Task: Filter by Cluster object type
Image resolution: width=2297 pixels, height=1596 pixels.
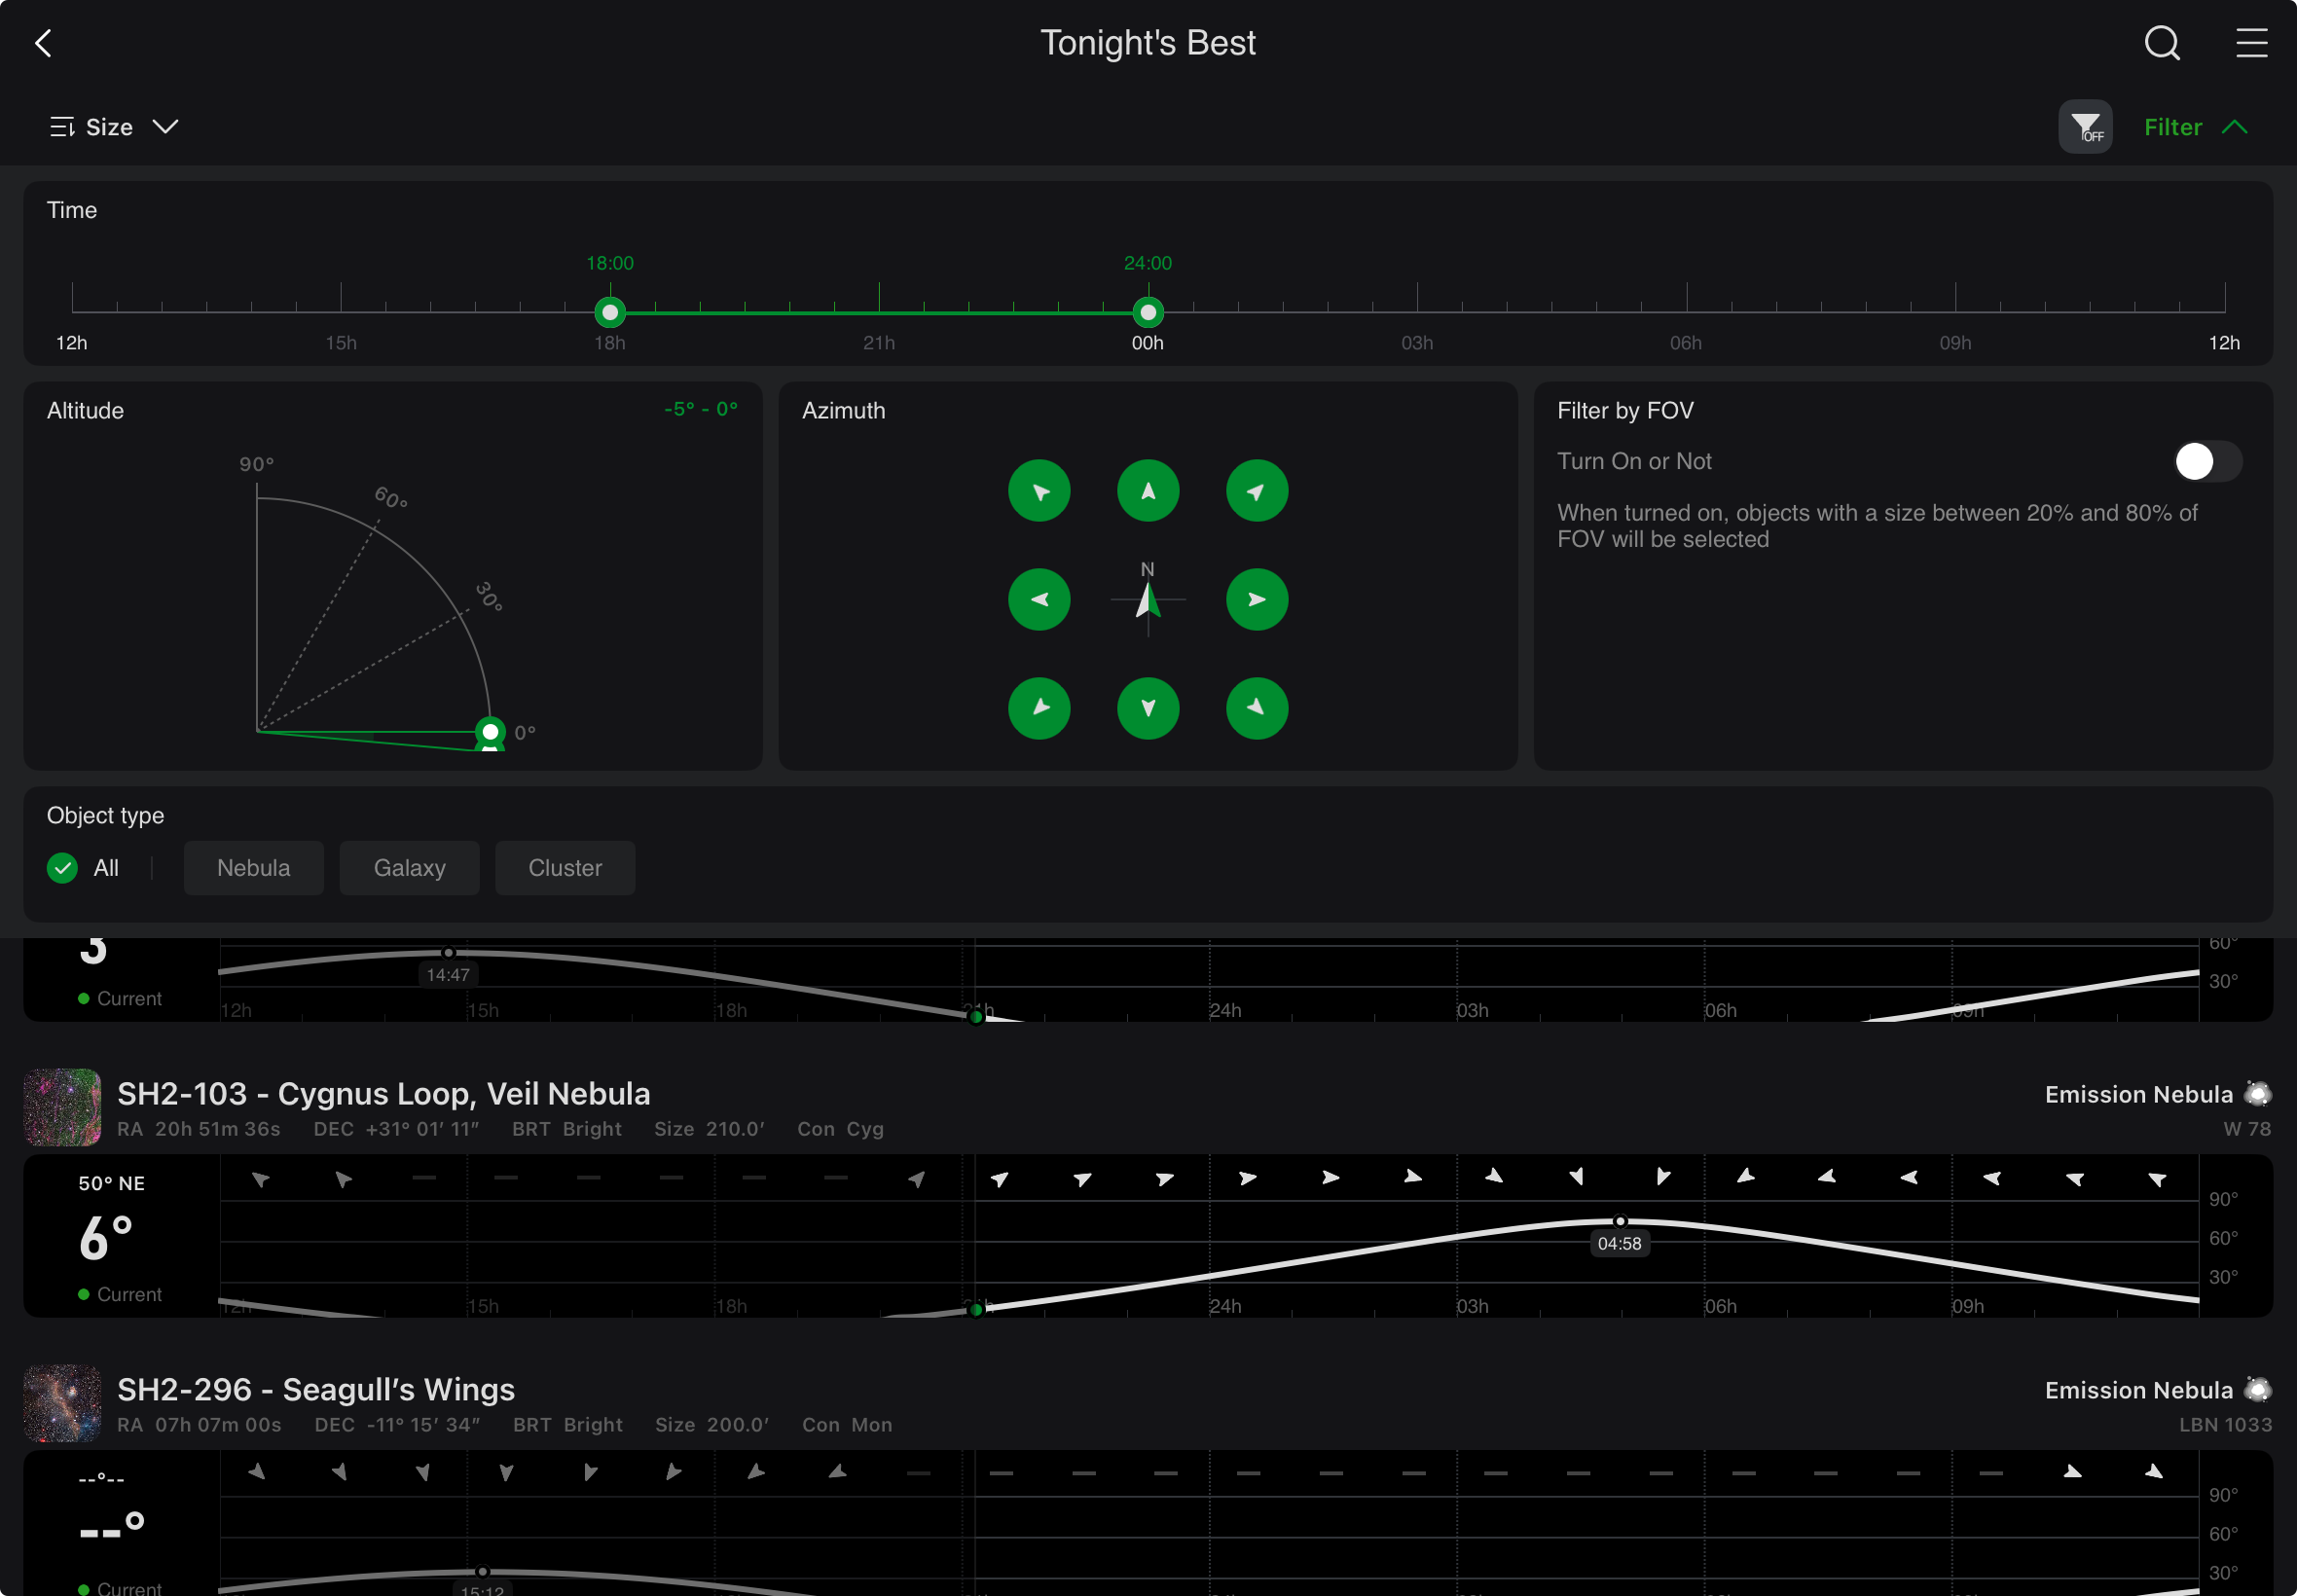Action: 565,868
